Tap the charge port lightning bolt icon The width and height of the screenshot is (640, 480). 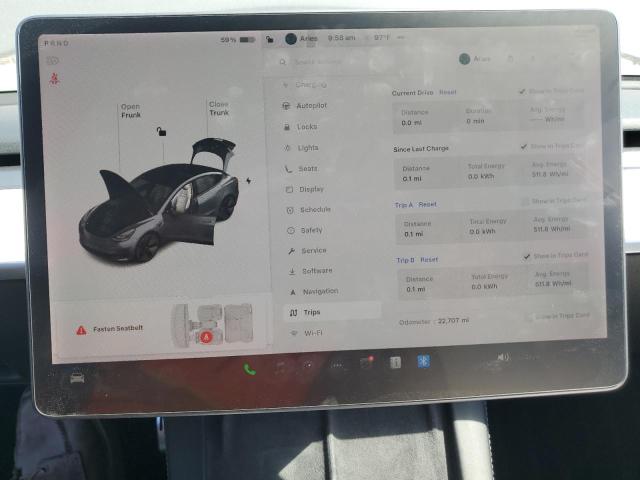point(249,180)
